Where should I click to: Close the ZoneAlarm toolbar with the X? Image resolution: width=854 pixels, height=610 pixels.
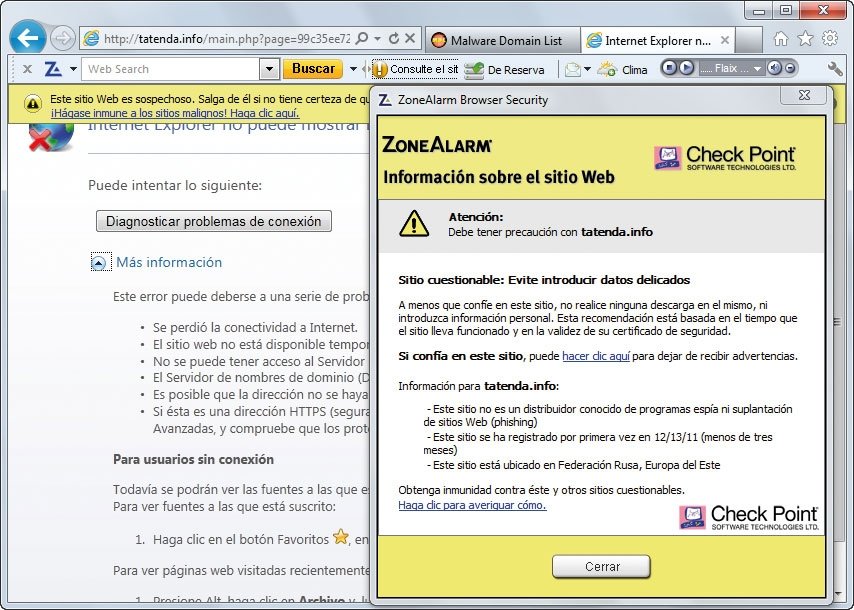pyautogui.click(x=27, y=69)
